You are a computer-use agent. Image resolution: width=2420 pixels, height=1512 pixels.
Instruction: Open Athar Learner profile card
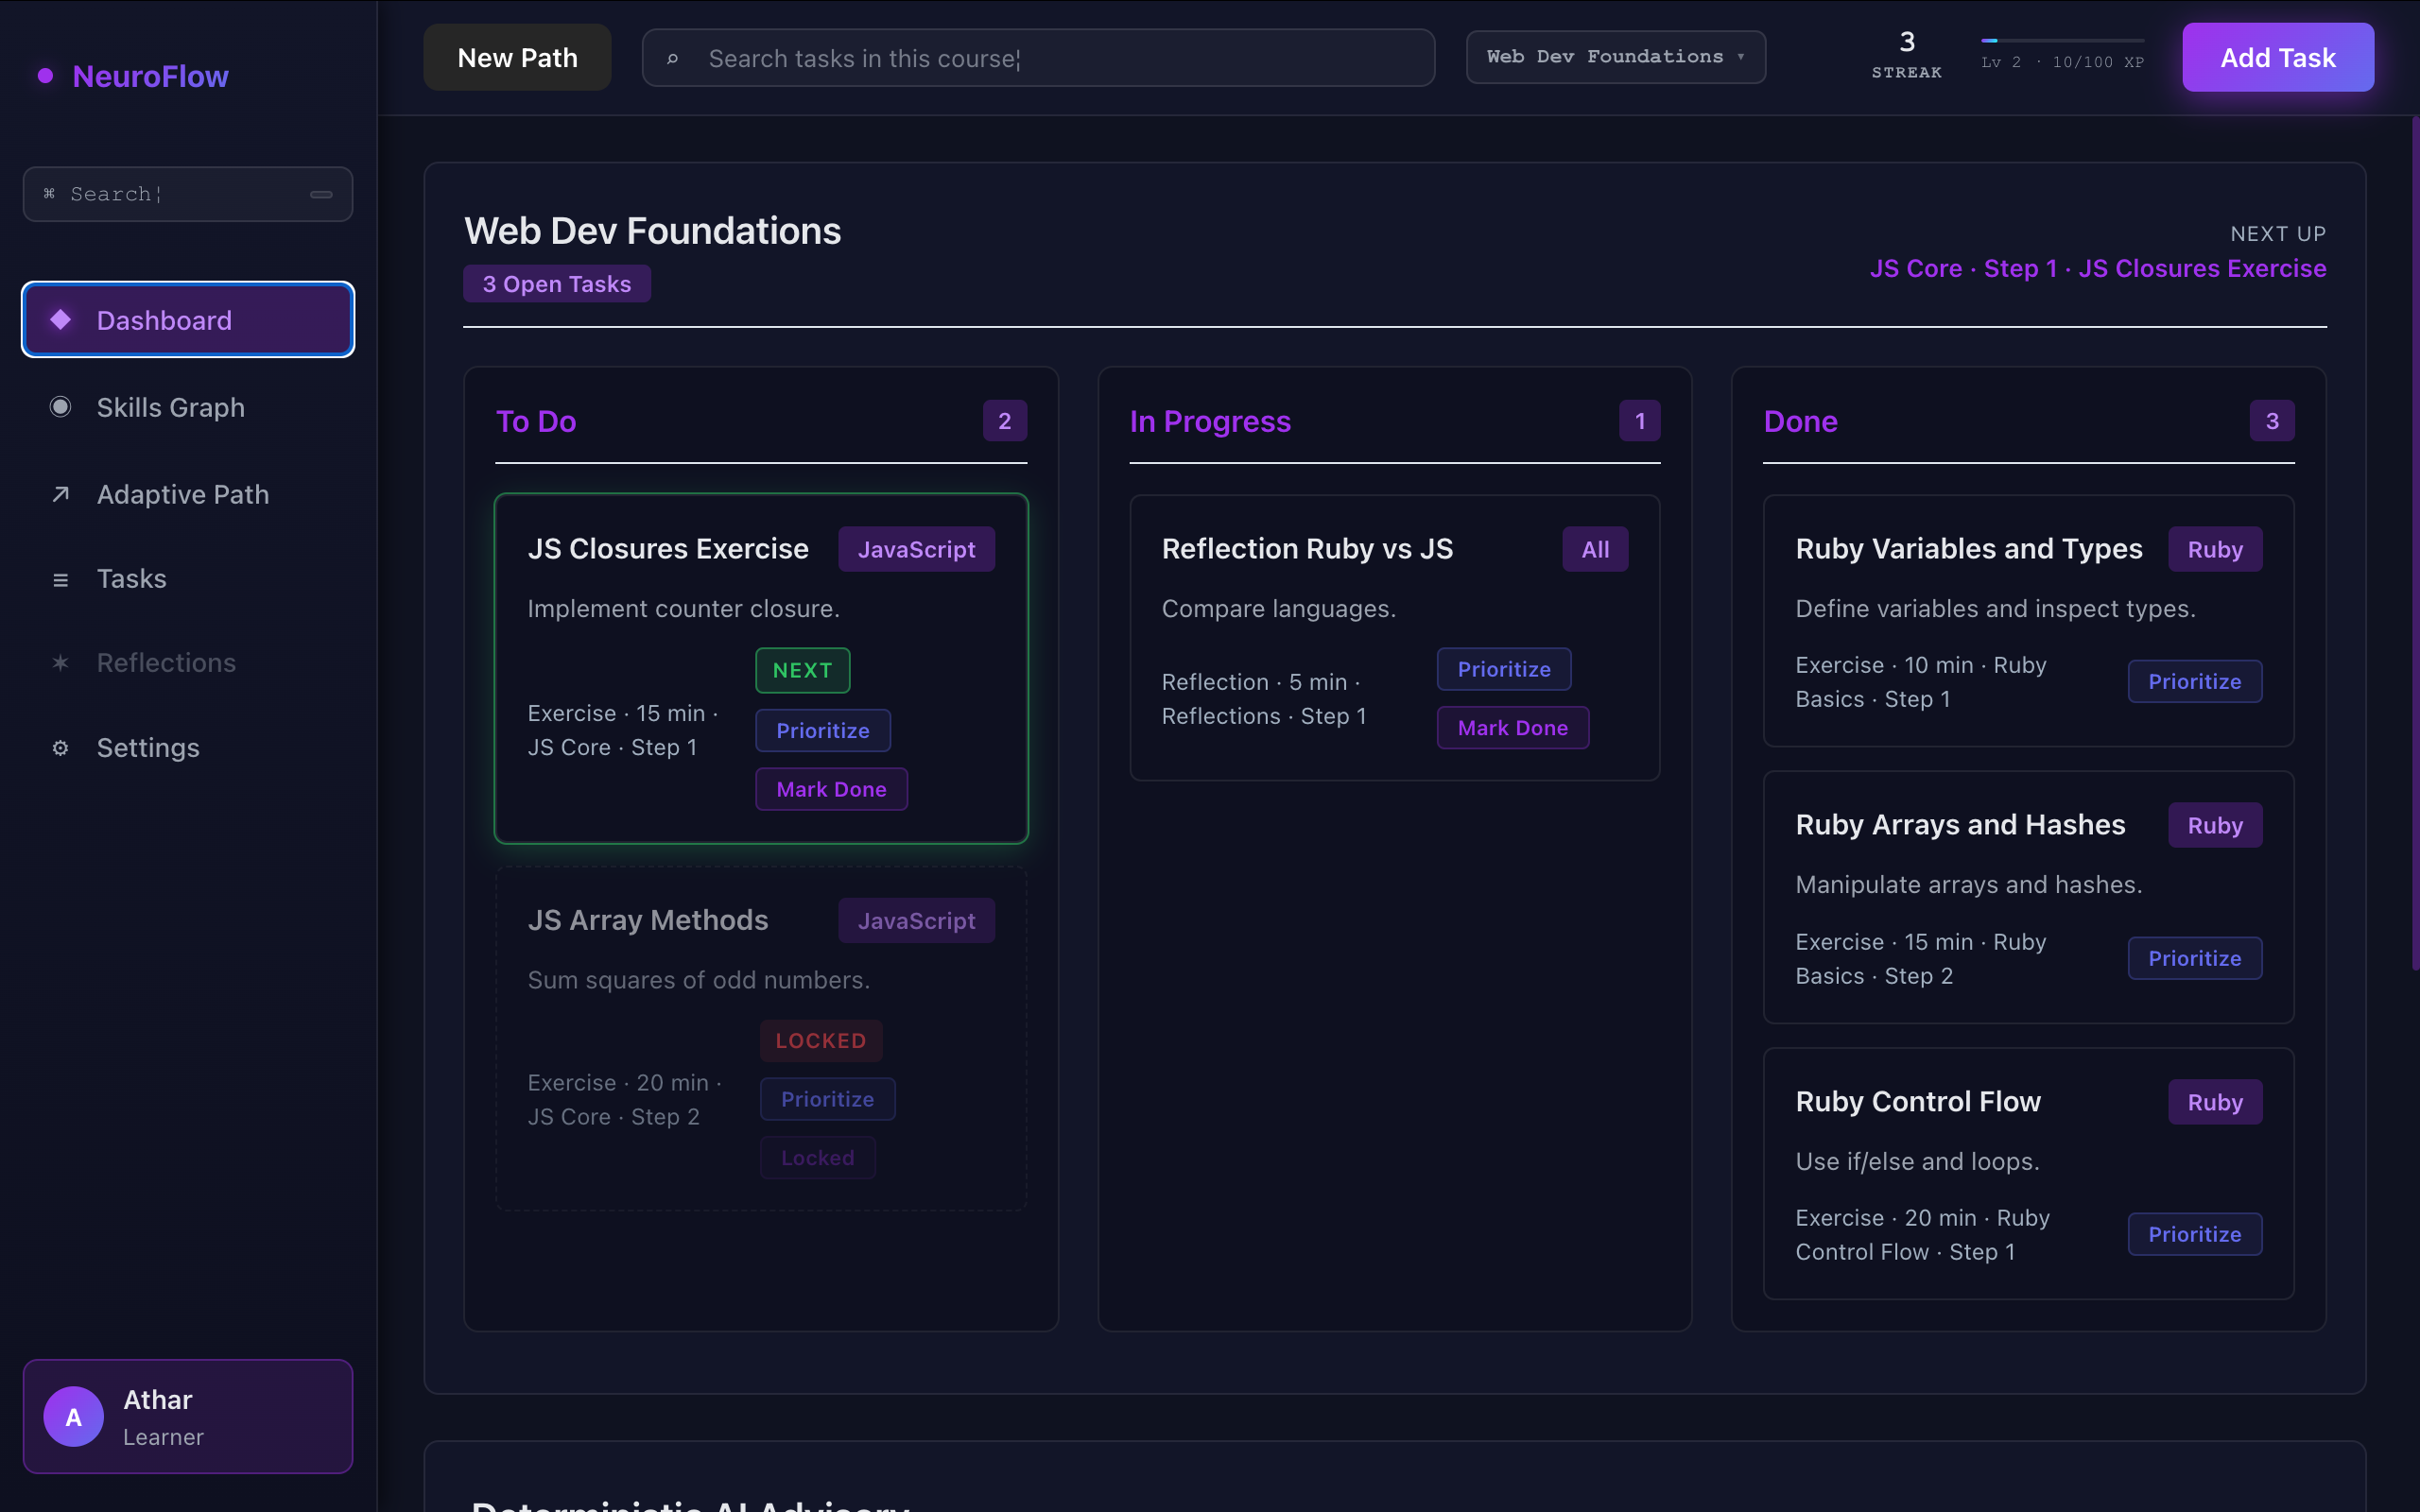pyautogui.click(x=188, y=1416)
